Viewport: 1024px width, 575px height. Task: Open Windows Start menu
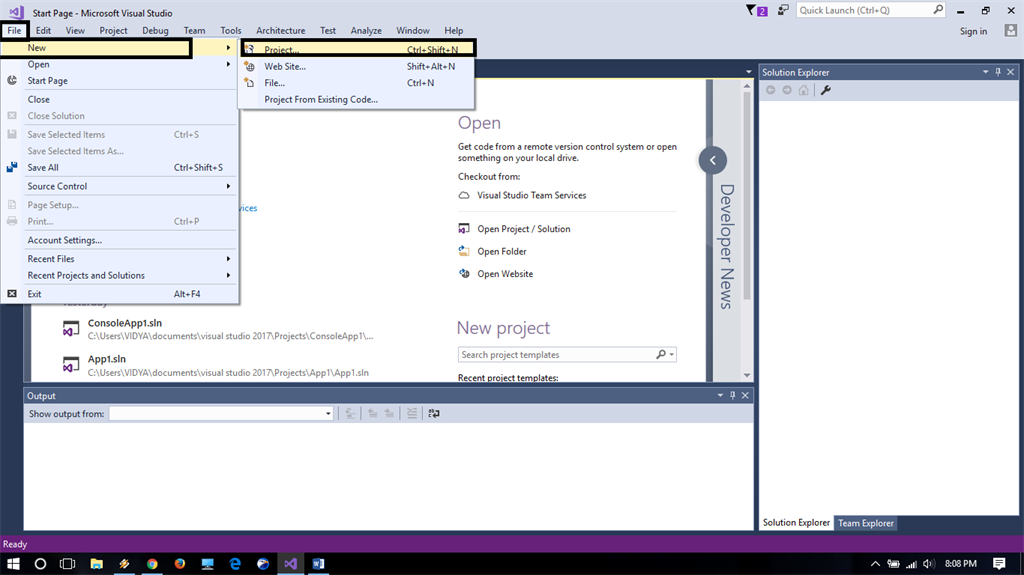coord(13,563)
